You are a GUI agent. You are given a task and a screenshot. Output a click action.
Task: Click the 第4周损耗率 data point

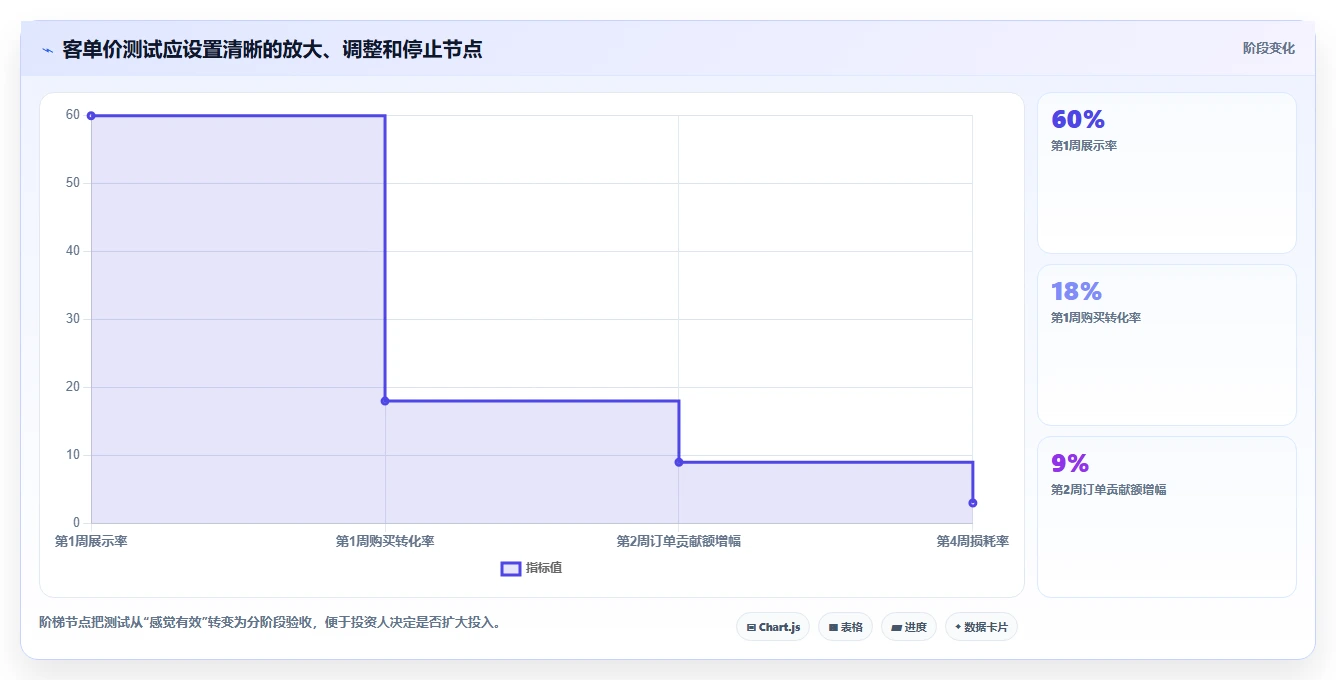(x=973, y=503)
